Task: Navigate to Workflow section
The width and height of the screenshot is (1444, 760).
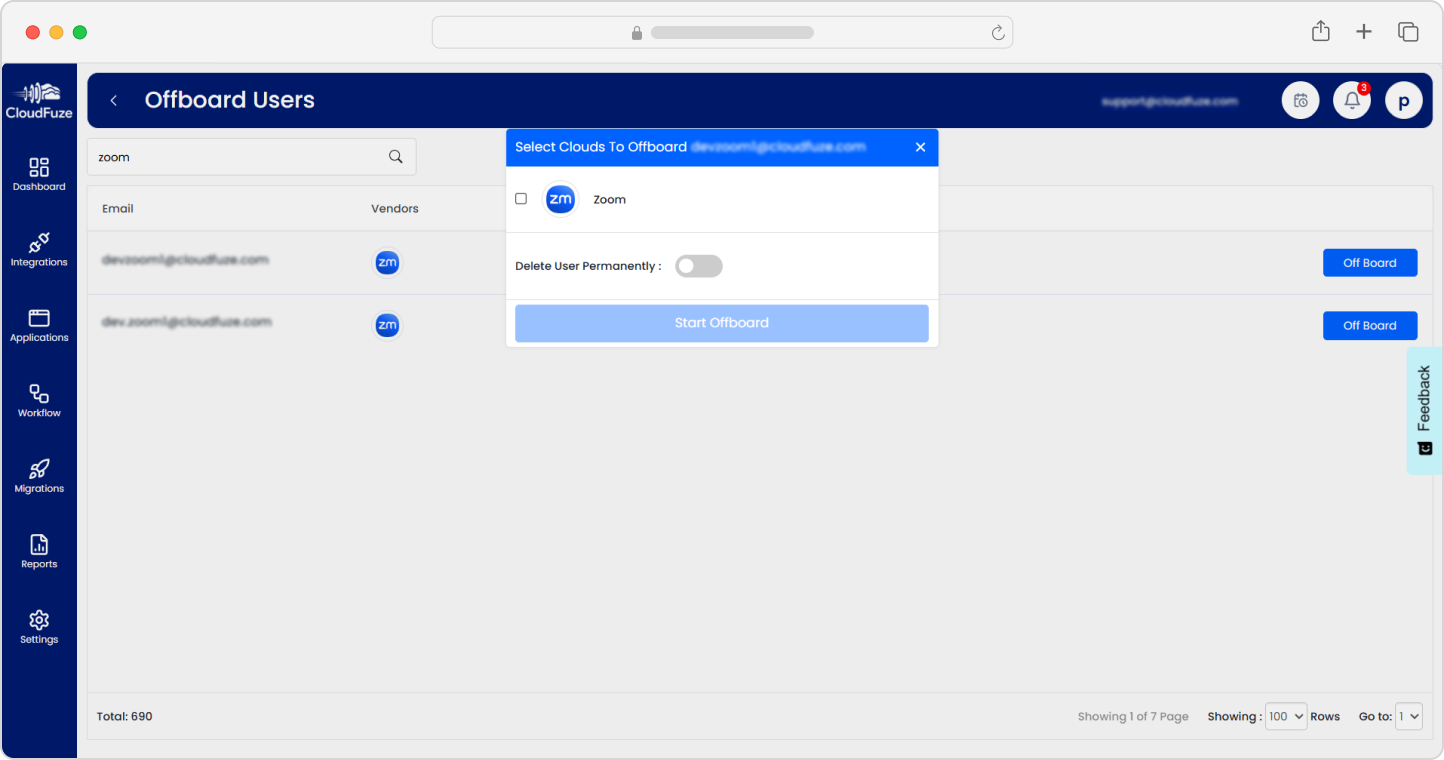Action: 39,398
